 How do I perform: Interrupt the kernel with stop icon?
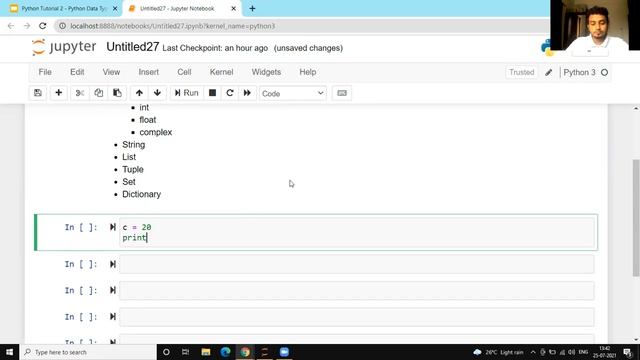212,93
